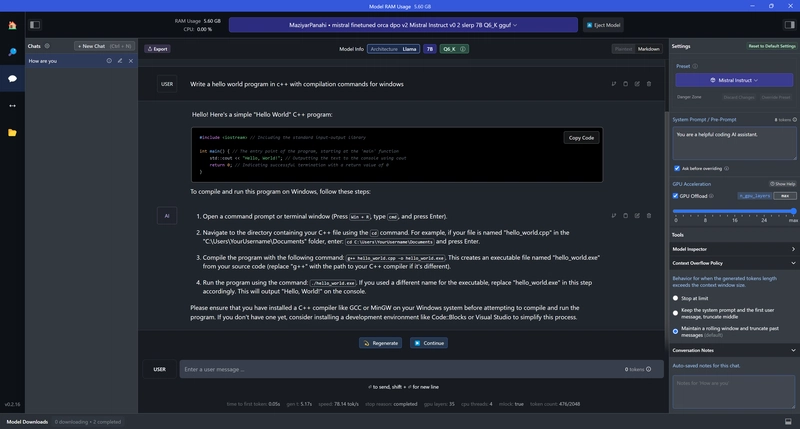Click Show Help under GPU Acceleration
Screen dimensions: 800x429
click(783, 184)
